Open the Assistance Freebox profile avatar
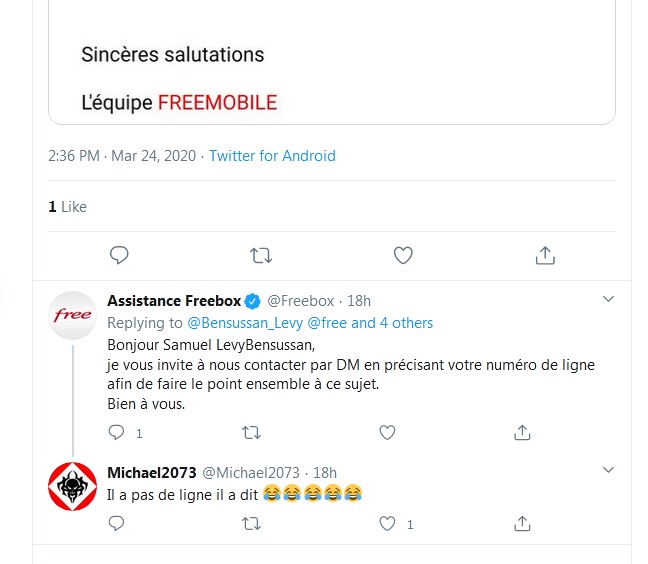The image size is (648, 564). pos(73,315)
